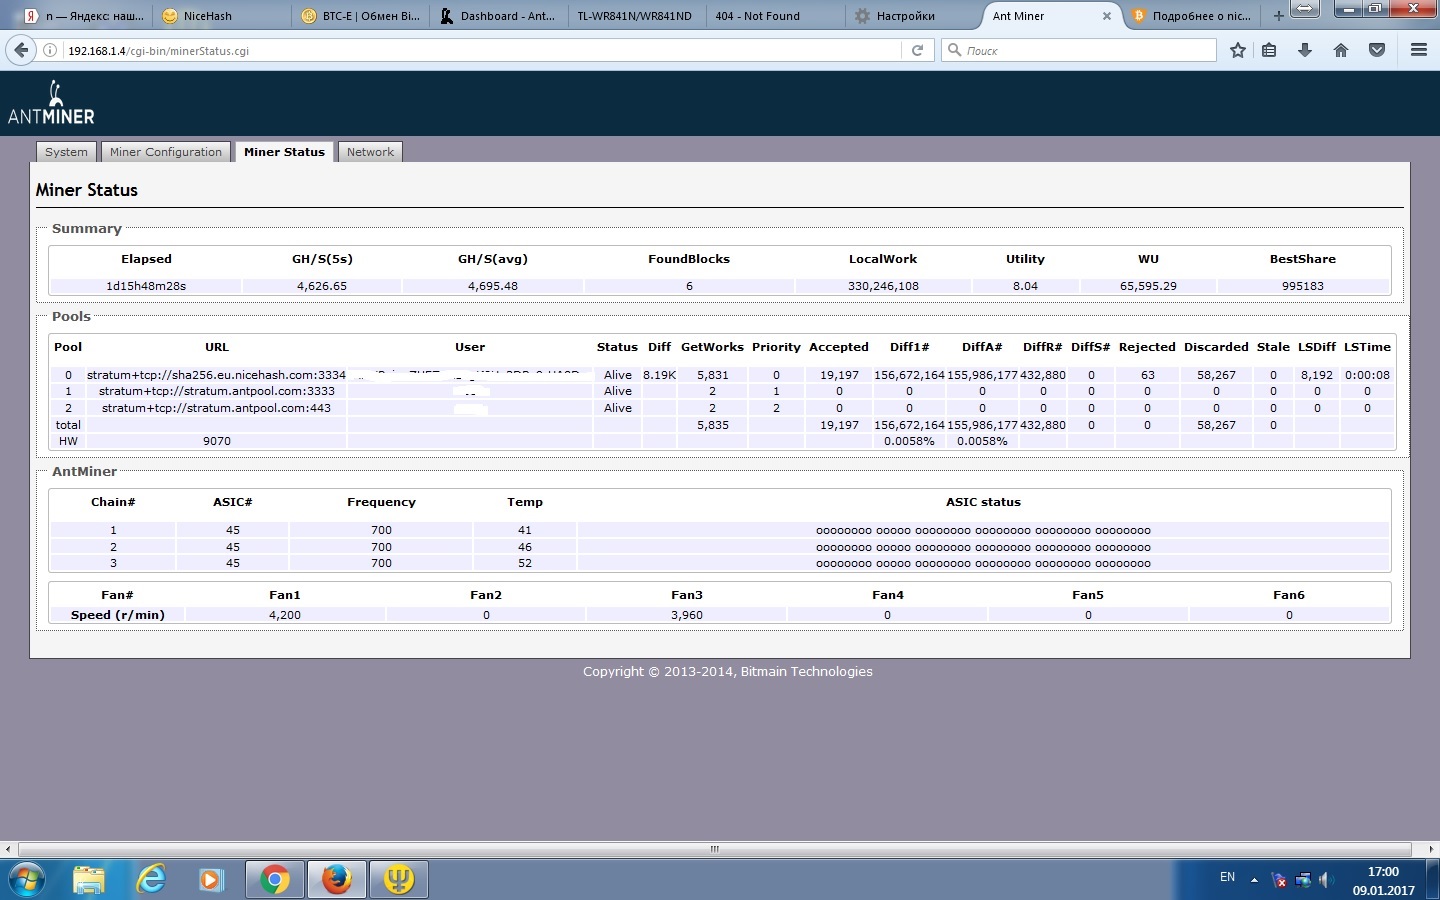Click Fan3 speed value 3,960
1440x900 pixels.
[x=687, y=615]
